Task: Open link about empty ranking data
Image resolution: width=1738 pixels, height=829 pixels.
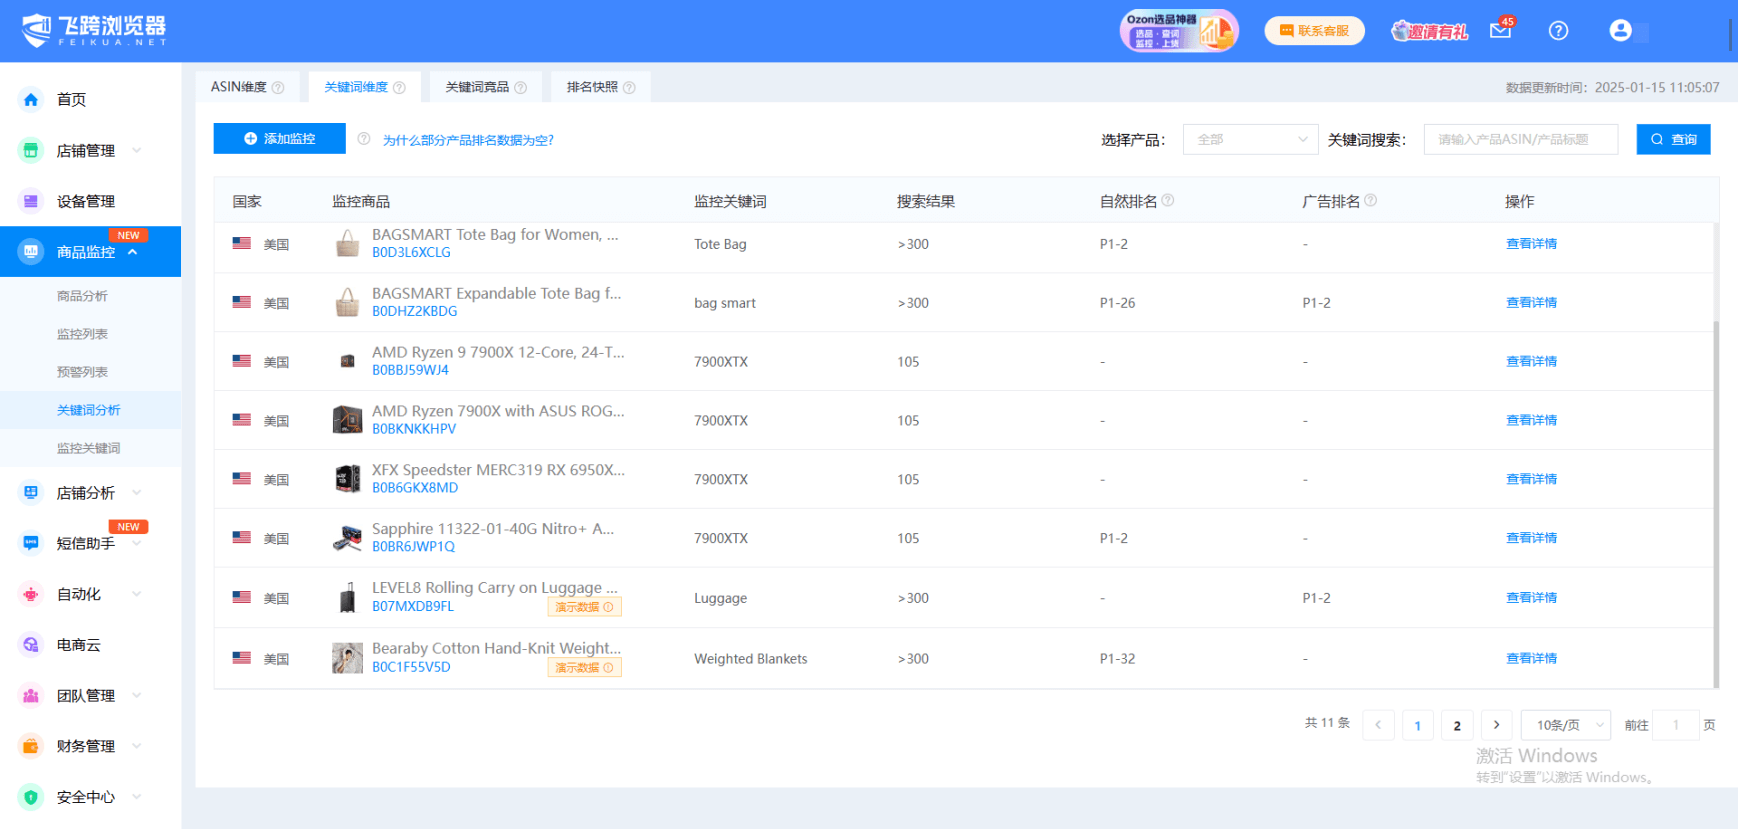Action: (468, 140)
